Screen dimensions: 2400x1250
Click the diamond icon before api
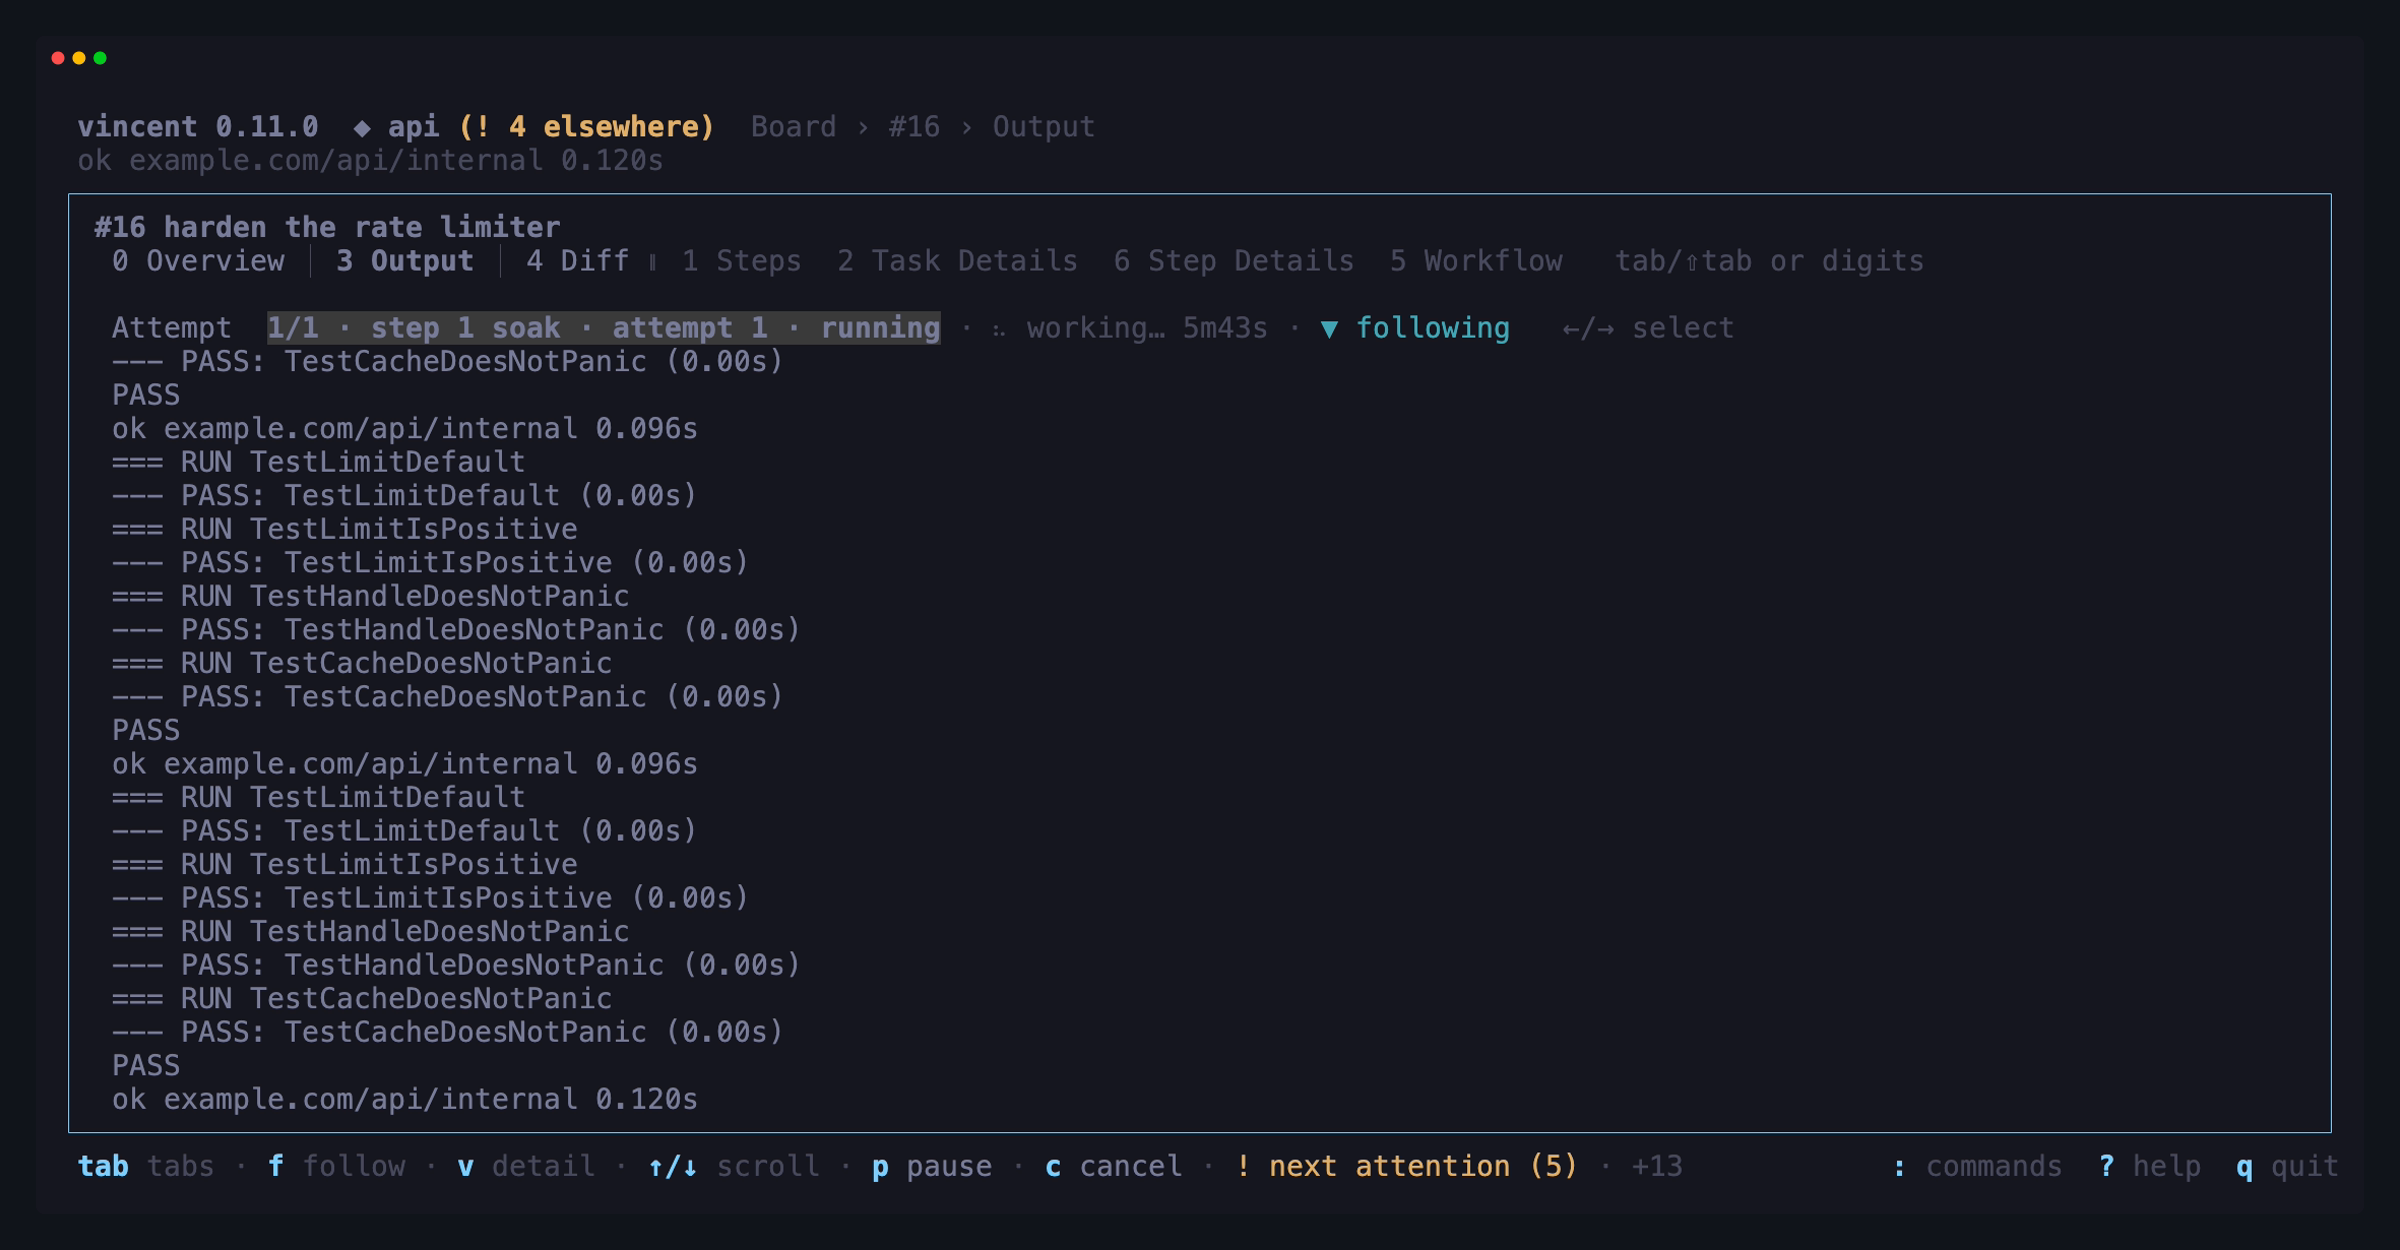pyautogui.click(x=362, y=128)
